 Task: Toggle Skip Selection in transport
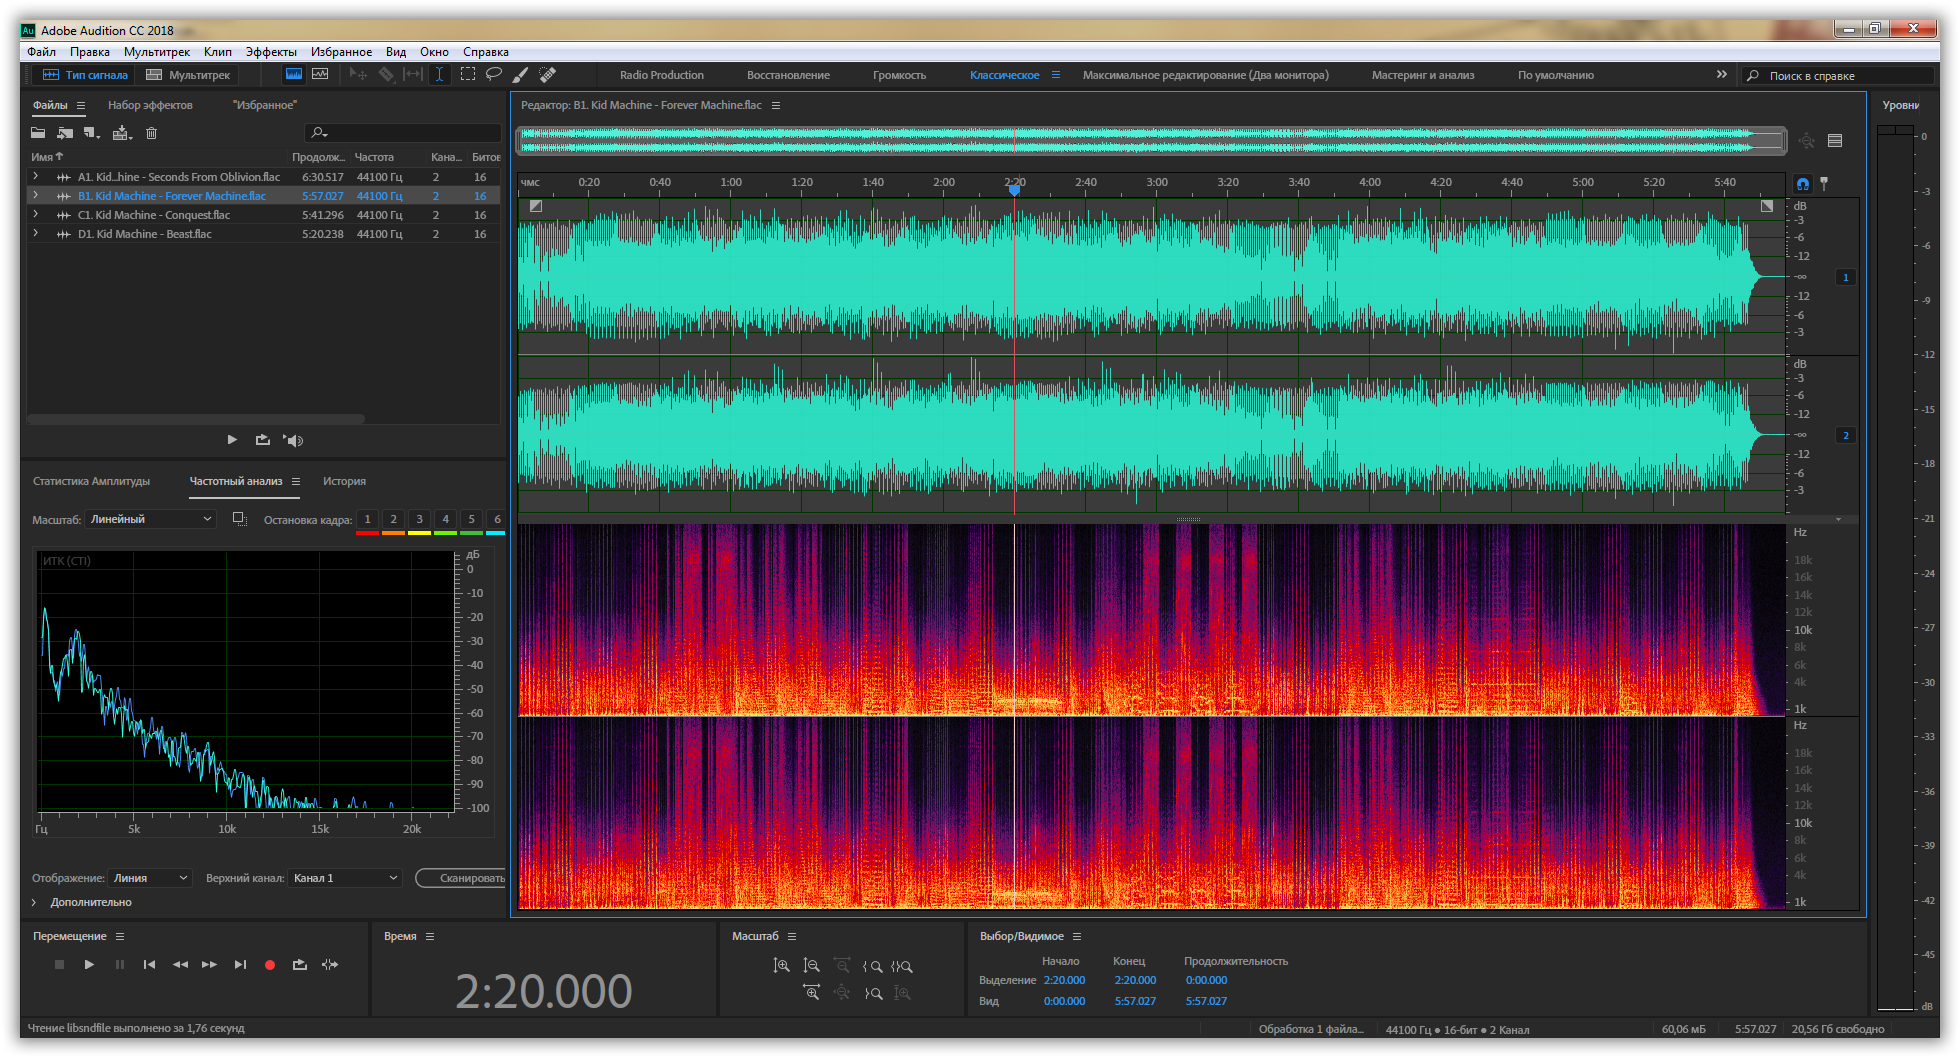(x=330, y=965)
